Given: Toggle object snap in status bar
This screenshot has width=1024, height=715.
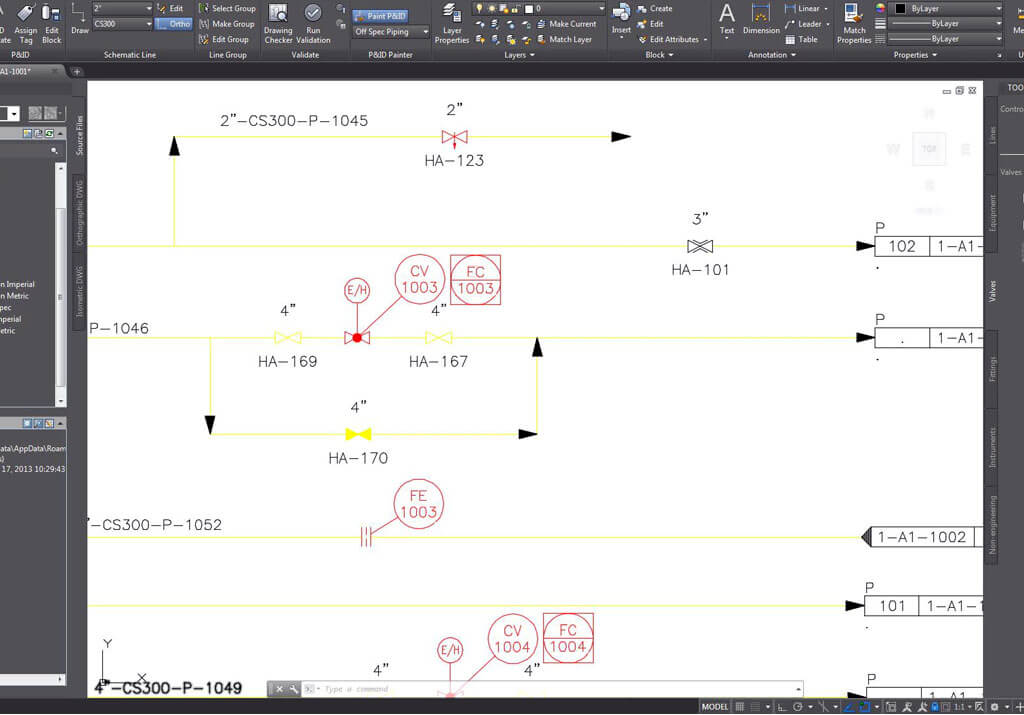Looking at the screenshot, I should (865, 707).
